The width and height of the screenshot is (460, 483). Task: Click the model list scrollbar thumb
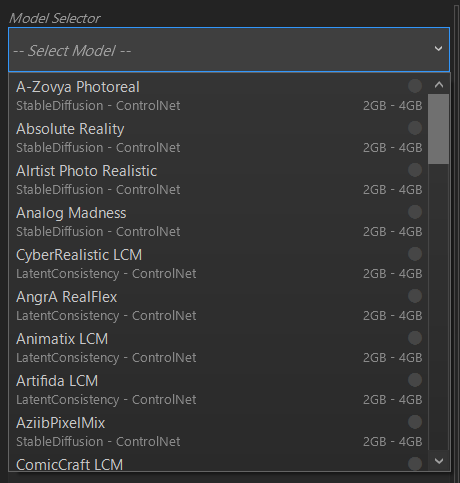[x=439, y=129]
